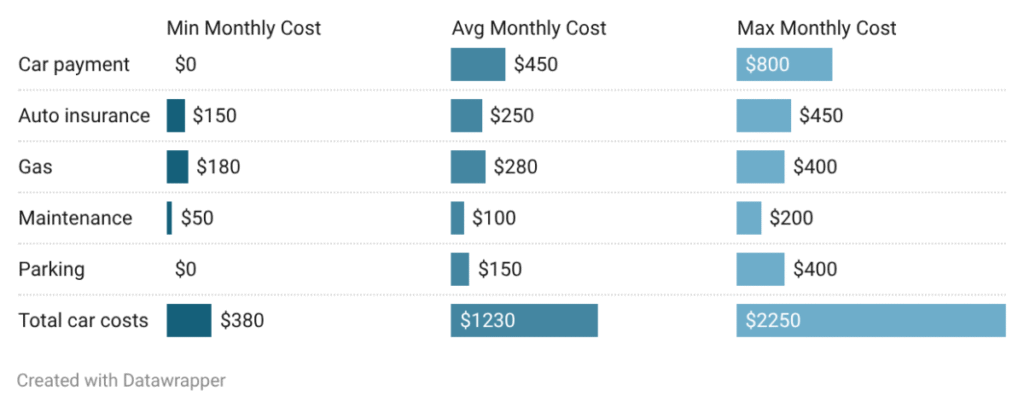Viewport: 1024px width, 408px height.
Task: Click the $400 max parking bar
Action: (760, 269)
